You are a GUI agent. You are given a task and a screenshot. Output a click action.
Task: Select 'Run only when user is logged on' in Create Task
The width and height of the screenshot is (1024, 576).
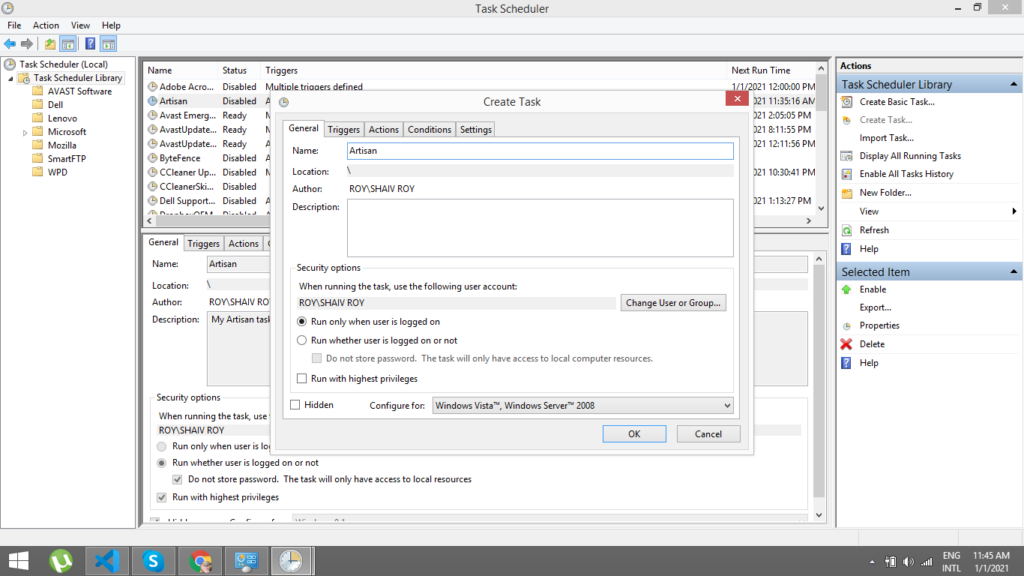[302, 321]
